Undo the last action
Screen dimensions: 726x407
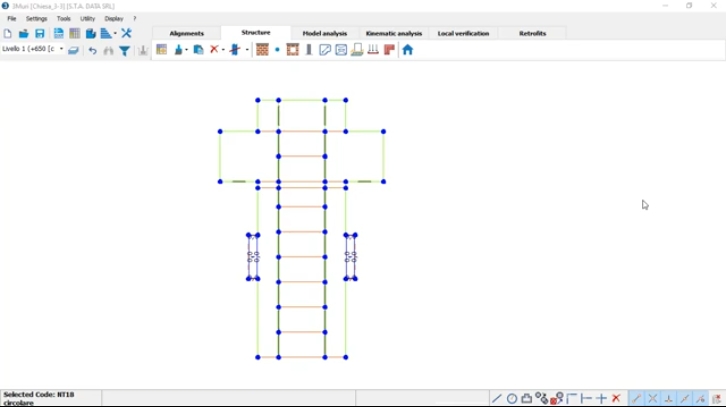(93, 50)
